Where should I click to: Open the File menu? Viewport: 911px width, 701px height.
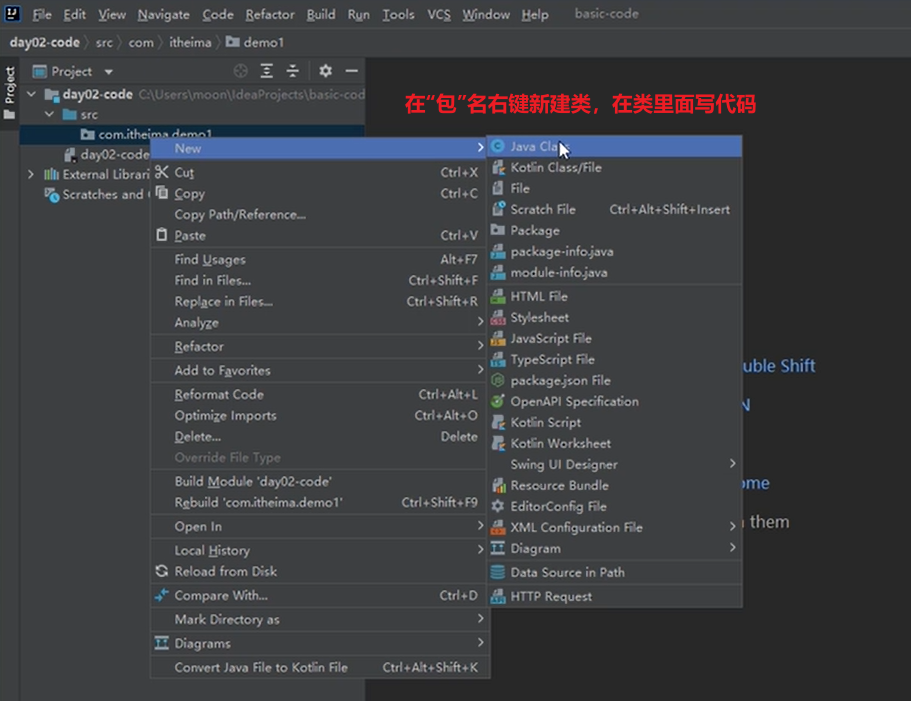coord(42,15)
